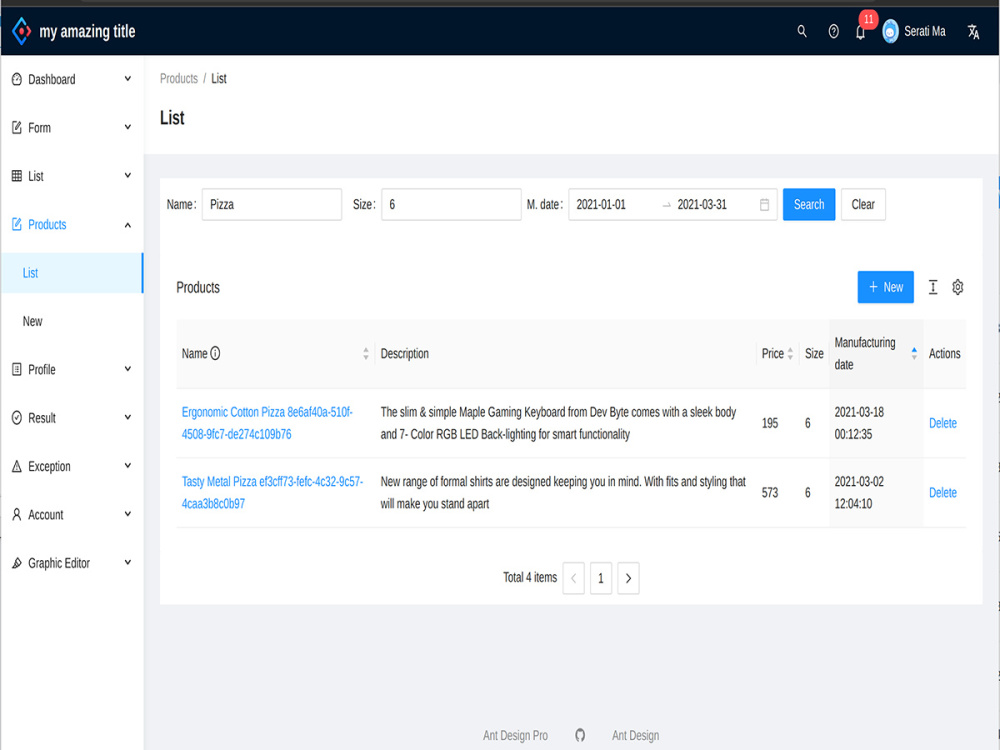Image resolution: width=1000 pixels, height=750 pixels.
Task: Click the Profile document icon
Action: (17, 369)
